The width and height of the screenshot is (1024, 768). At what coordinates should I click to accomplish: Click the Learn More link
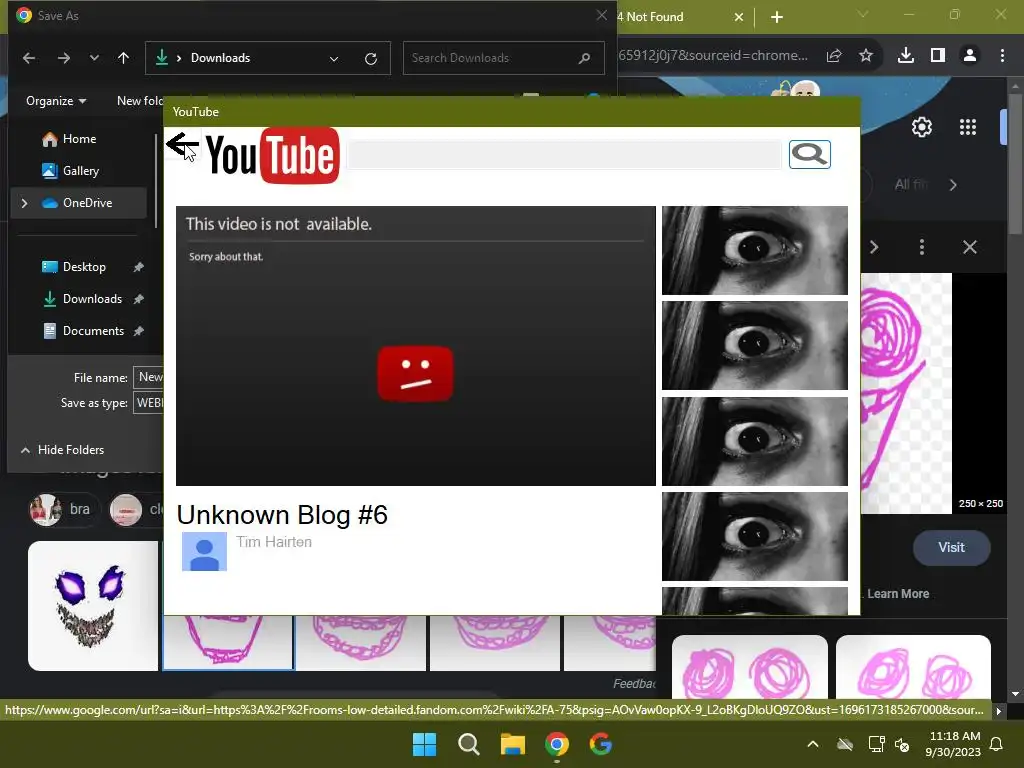pyautogui.click(x=898, y=594)
